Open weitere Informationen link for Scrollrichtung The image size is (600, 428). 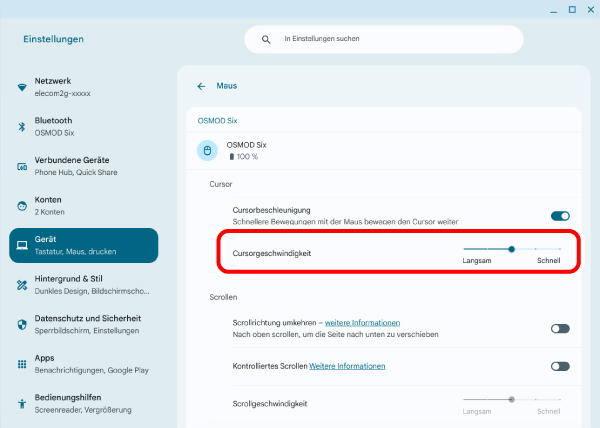[362, 323]
